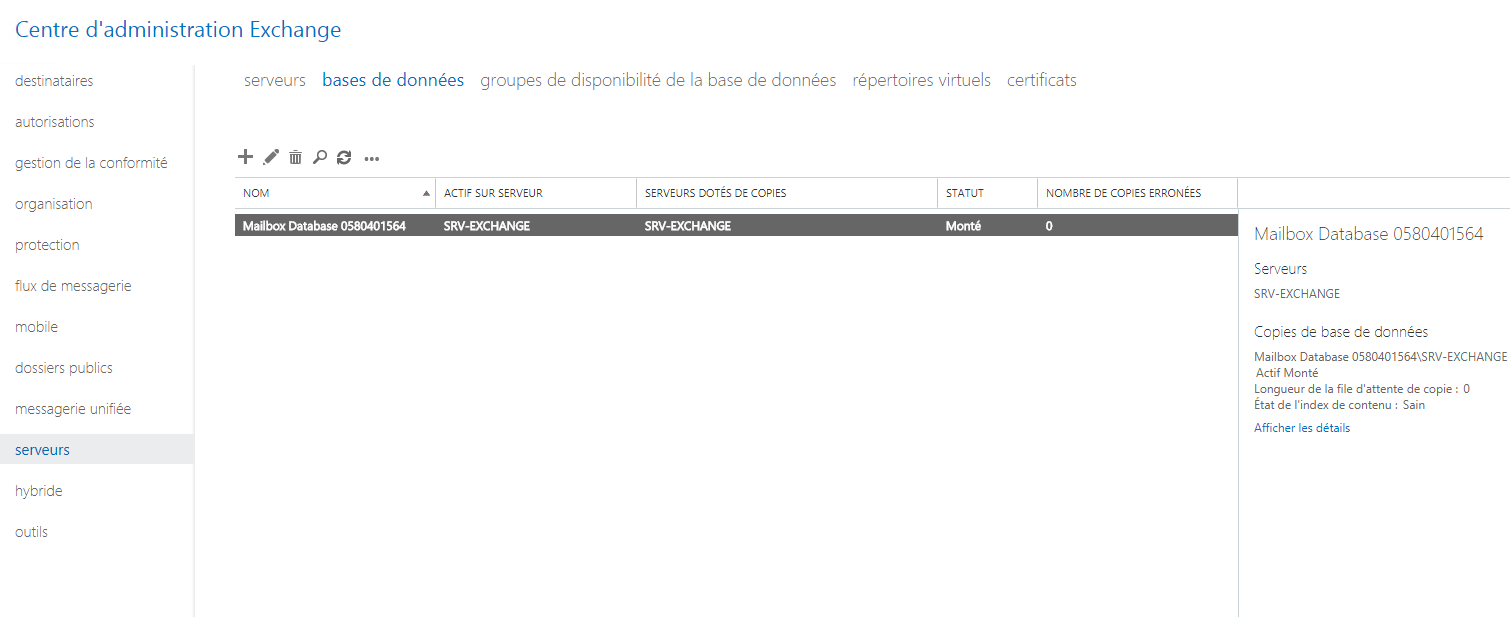Click the 0 erroneous copies cell
1510x617 pixels.
click(1049, 226)
